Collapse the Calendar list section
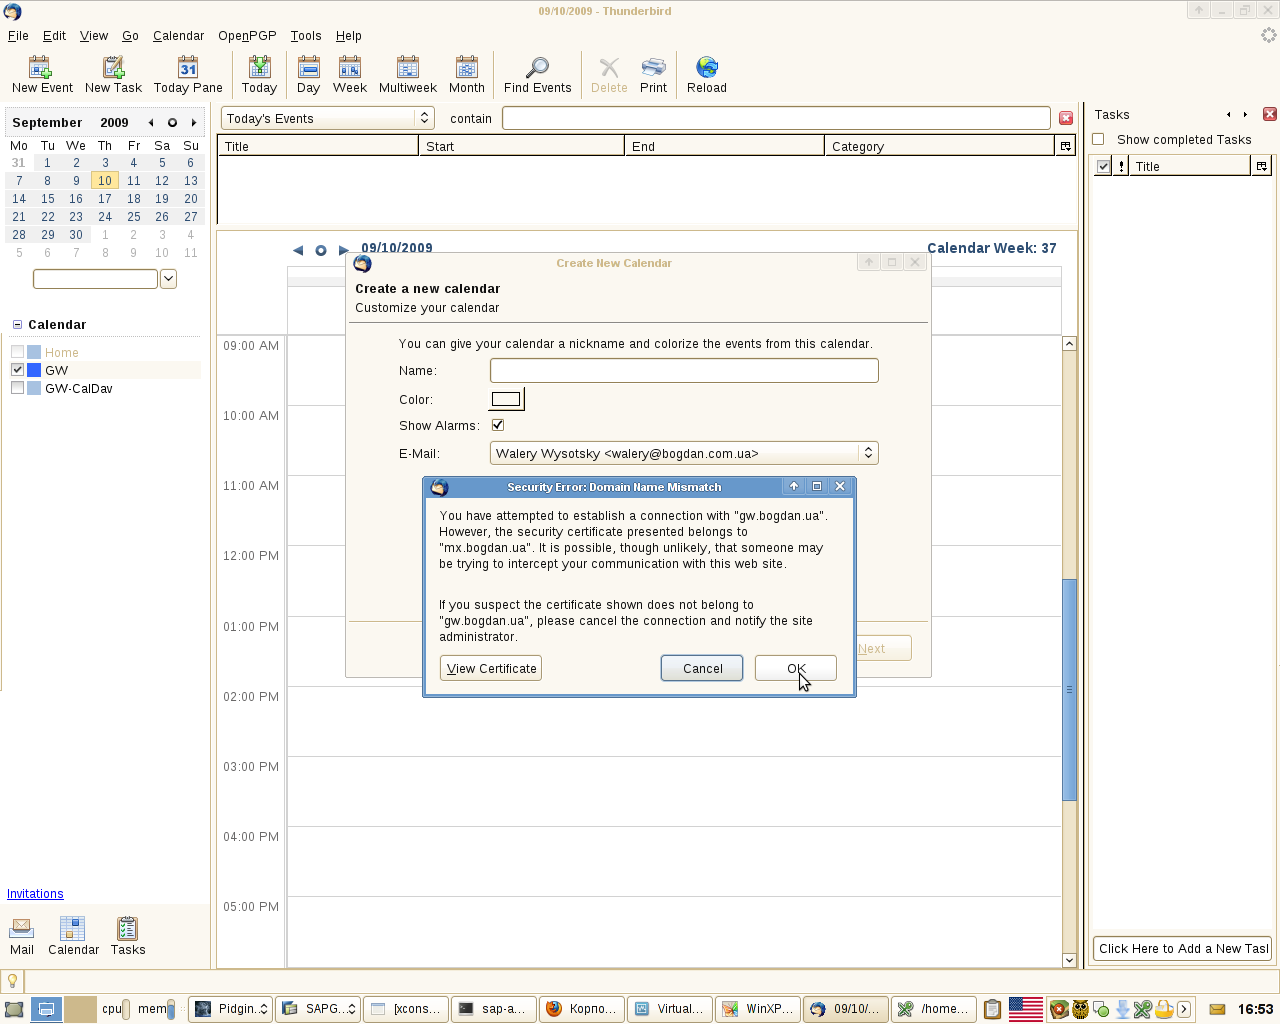This screenshot has height=1024, width=1280. [x=17, y=324]
